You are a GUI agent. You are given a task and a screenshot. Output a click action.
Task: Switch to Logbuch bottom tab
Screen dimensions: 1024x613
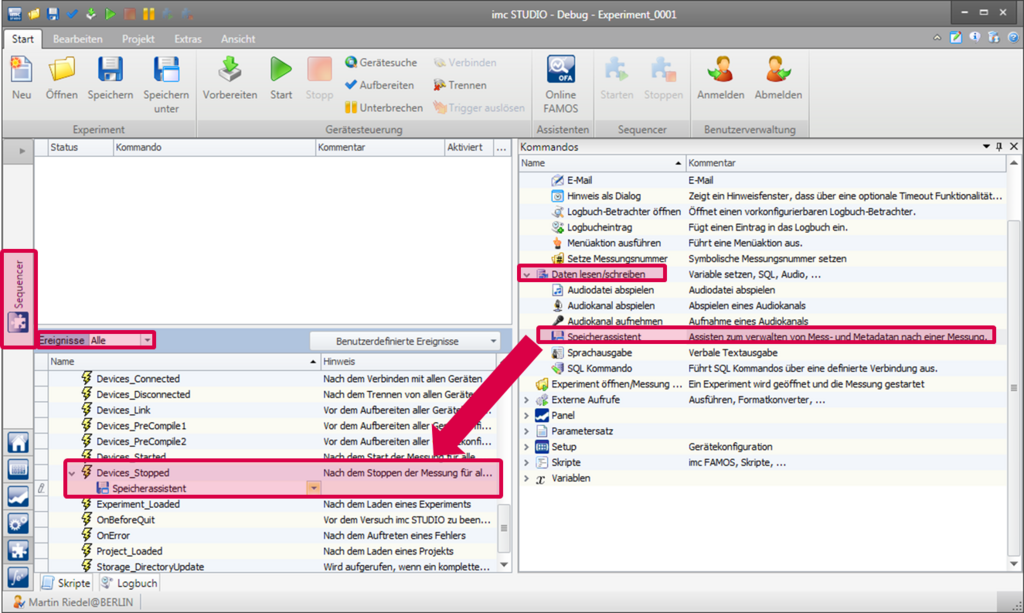pos(129,583)
